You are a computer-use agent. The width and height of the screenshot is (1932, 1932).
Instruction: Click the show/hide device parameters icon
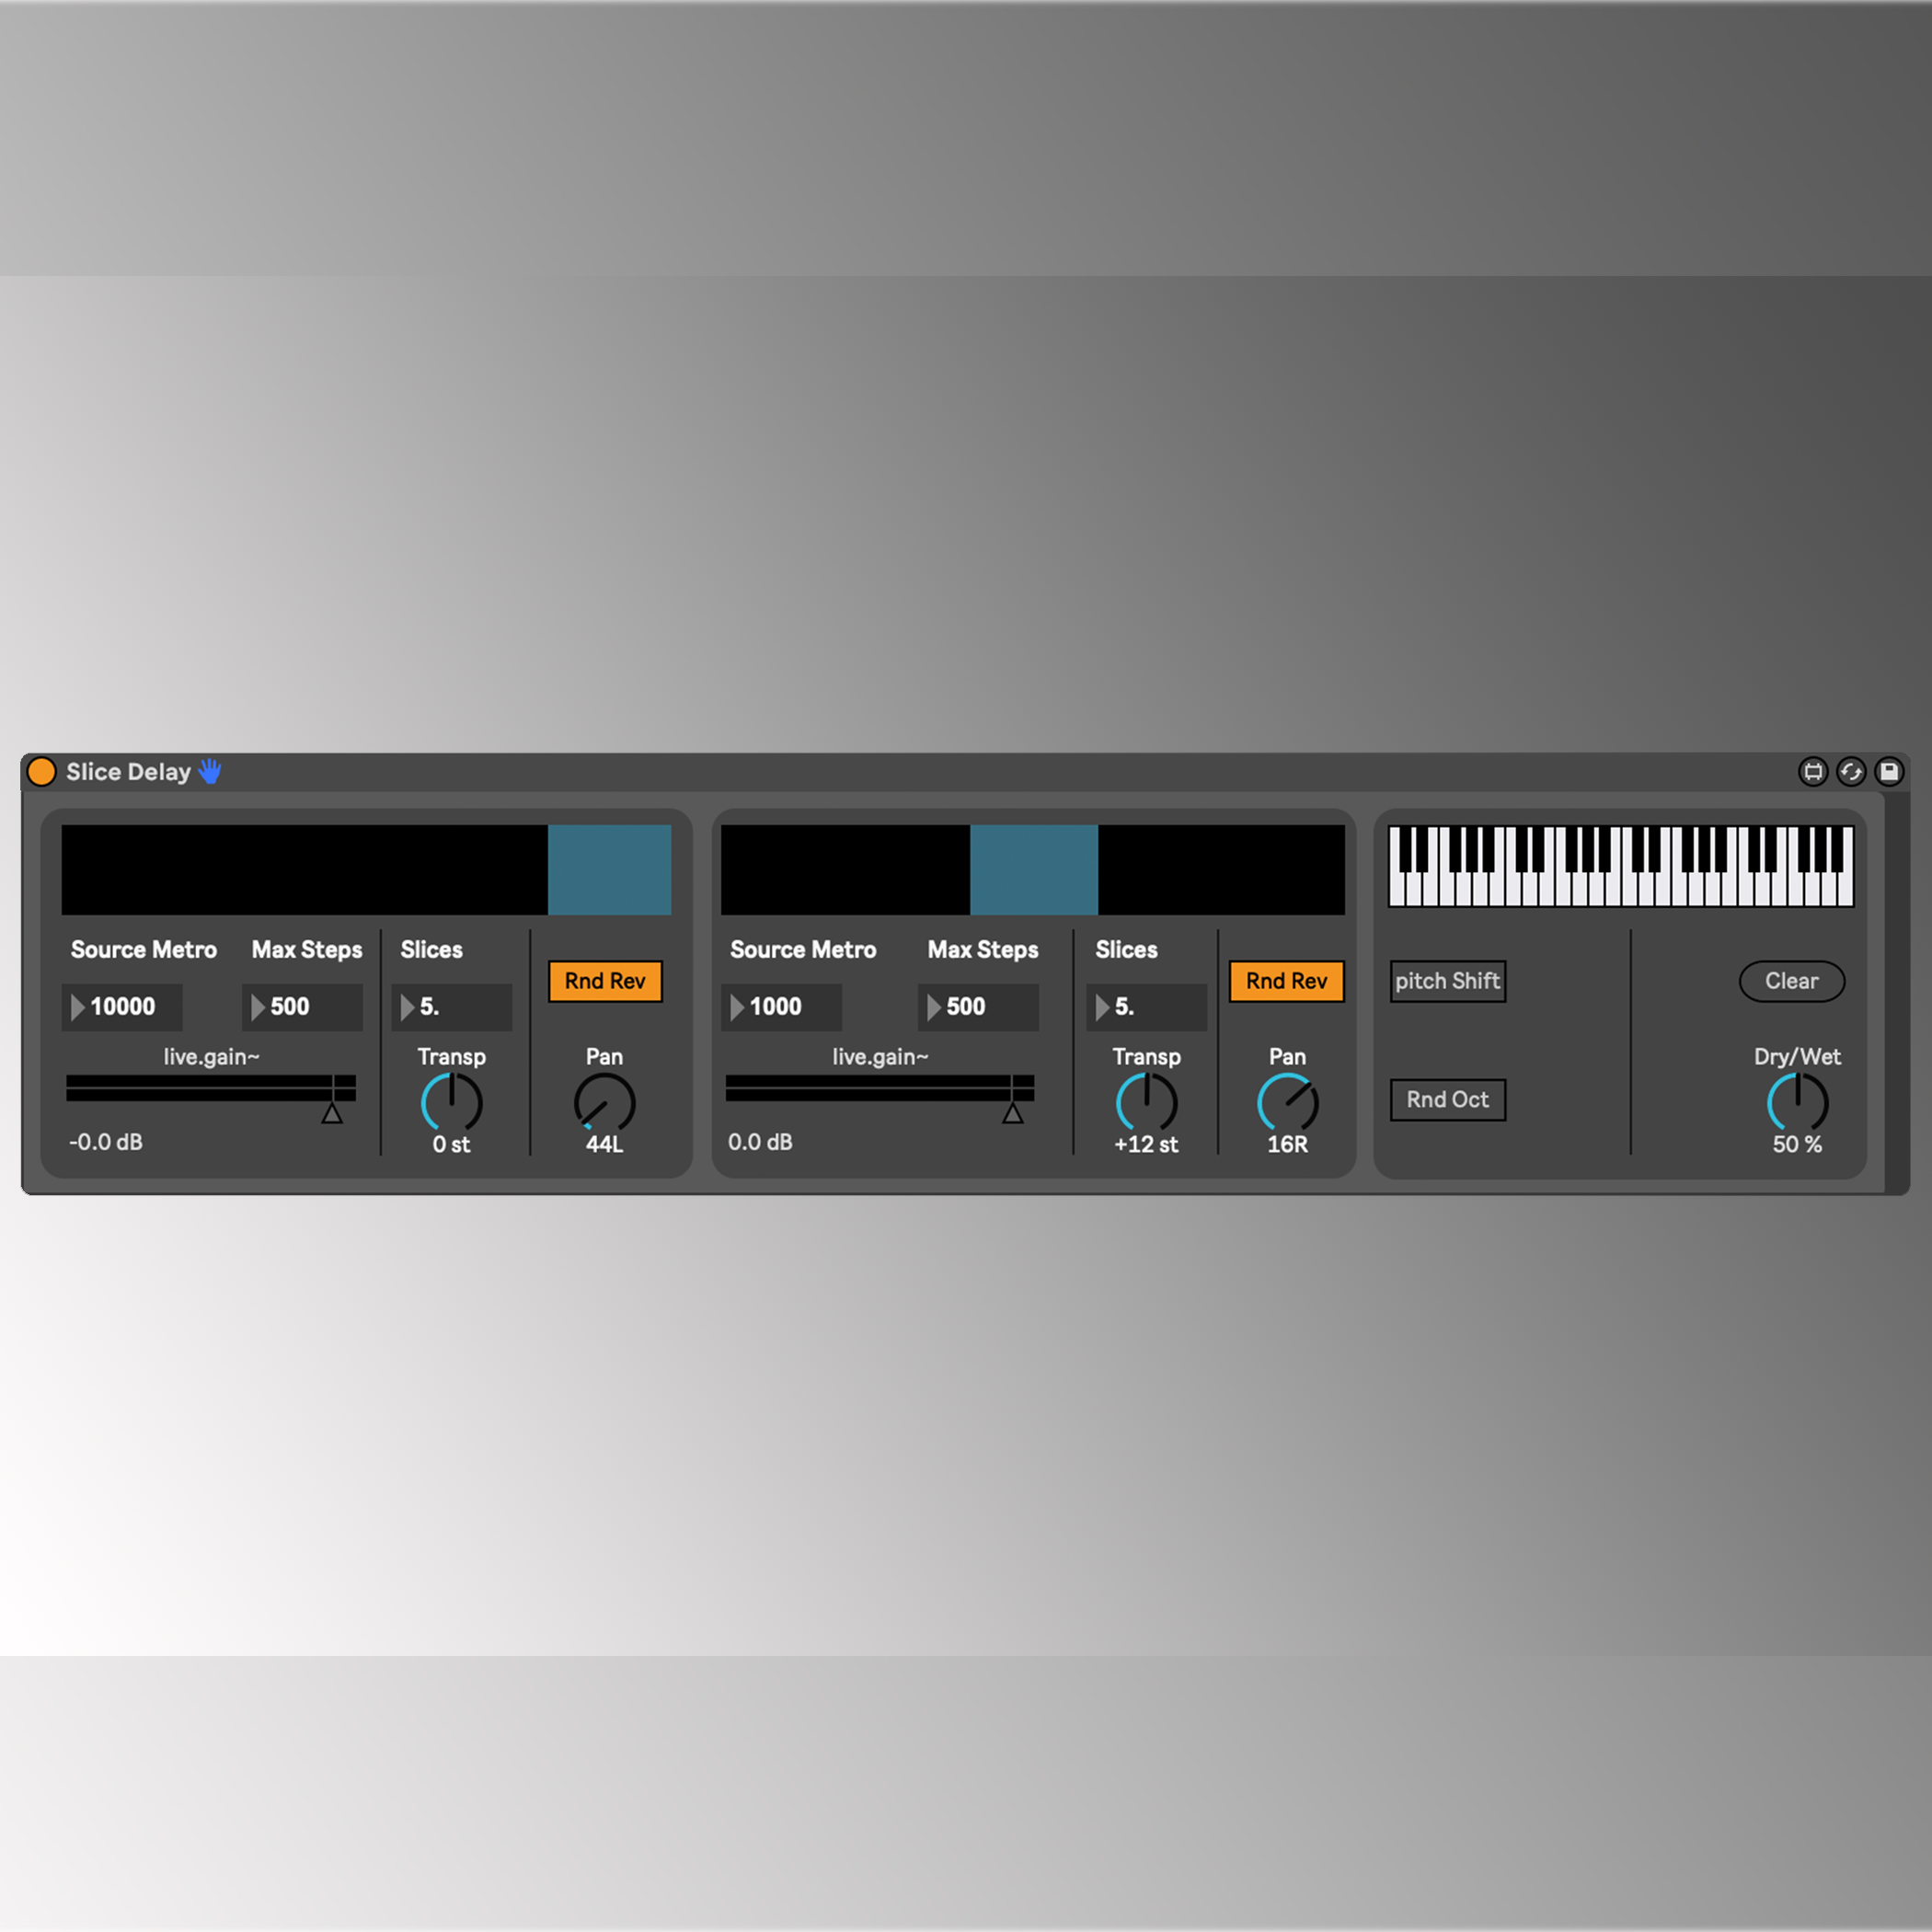click(1813, 772)
